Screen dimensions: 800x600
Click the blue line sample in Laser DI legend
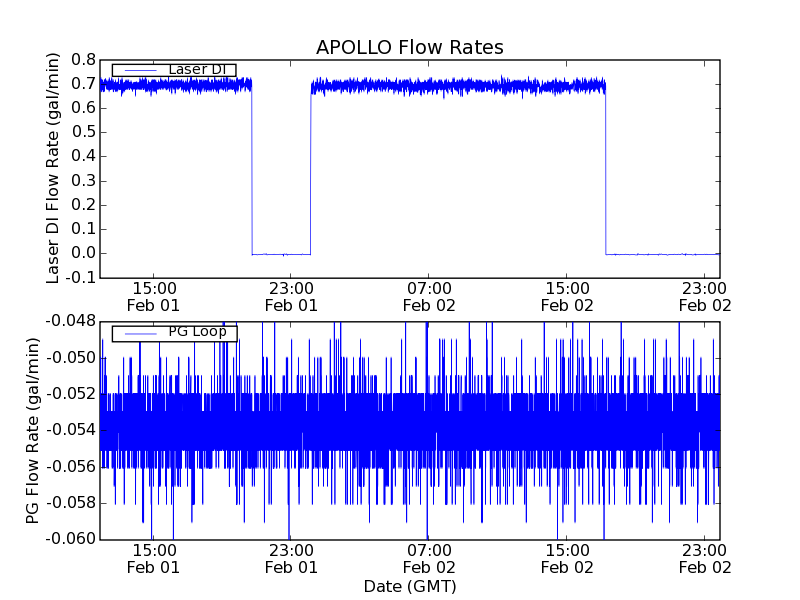tap(141, 70)
